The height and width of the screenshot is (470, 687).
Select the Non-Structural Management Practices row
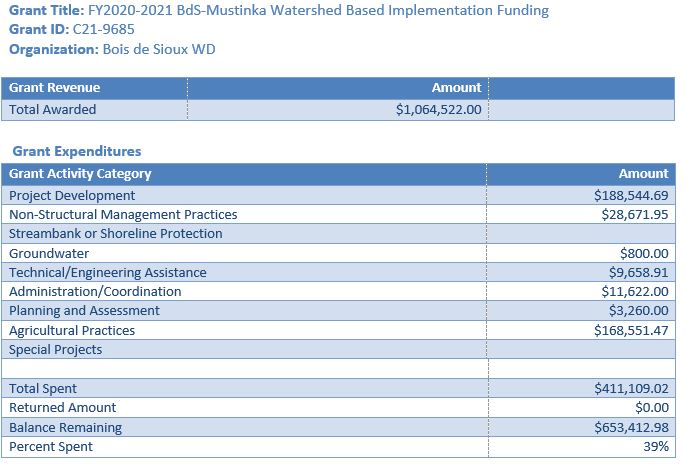123,214
